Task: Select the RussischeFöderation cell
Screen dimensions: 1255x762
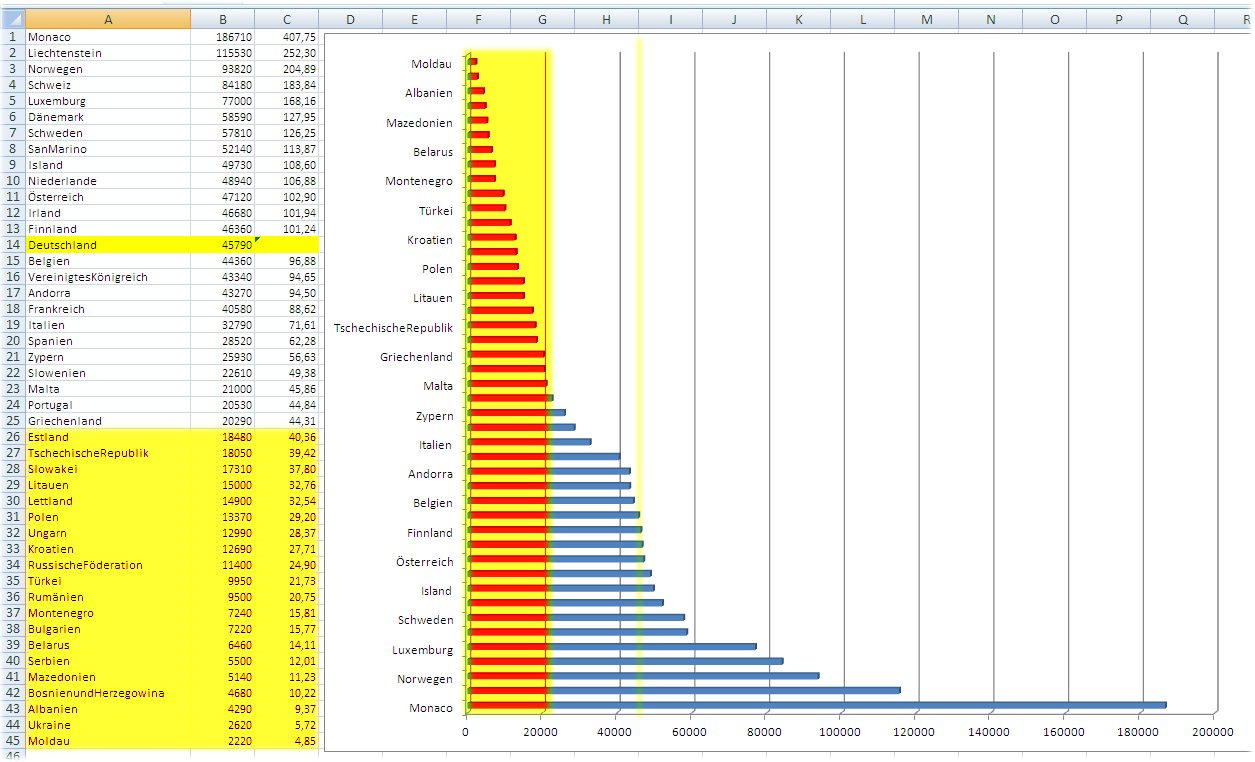Action: click(108, 565)
